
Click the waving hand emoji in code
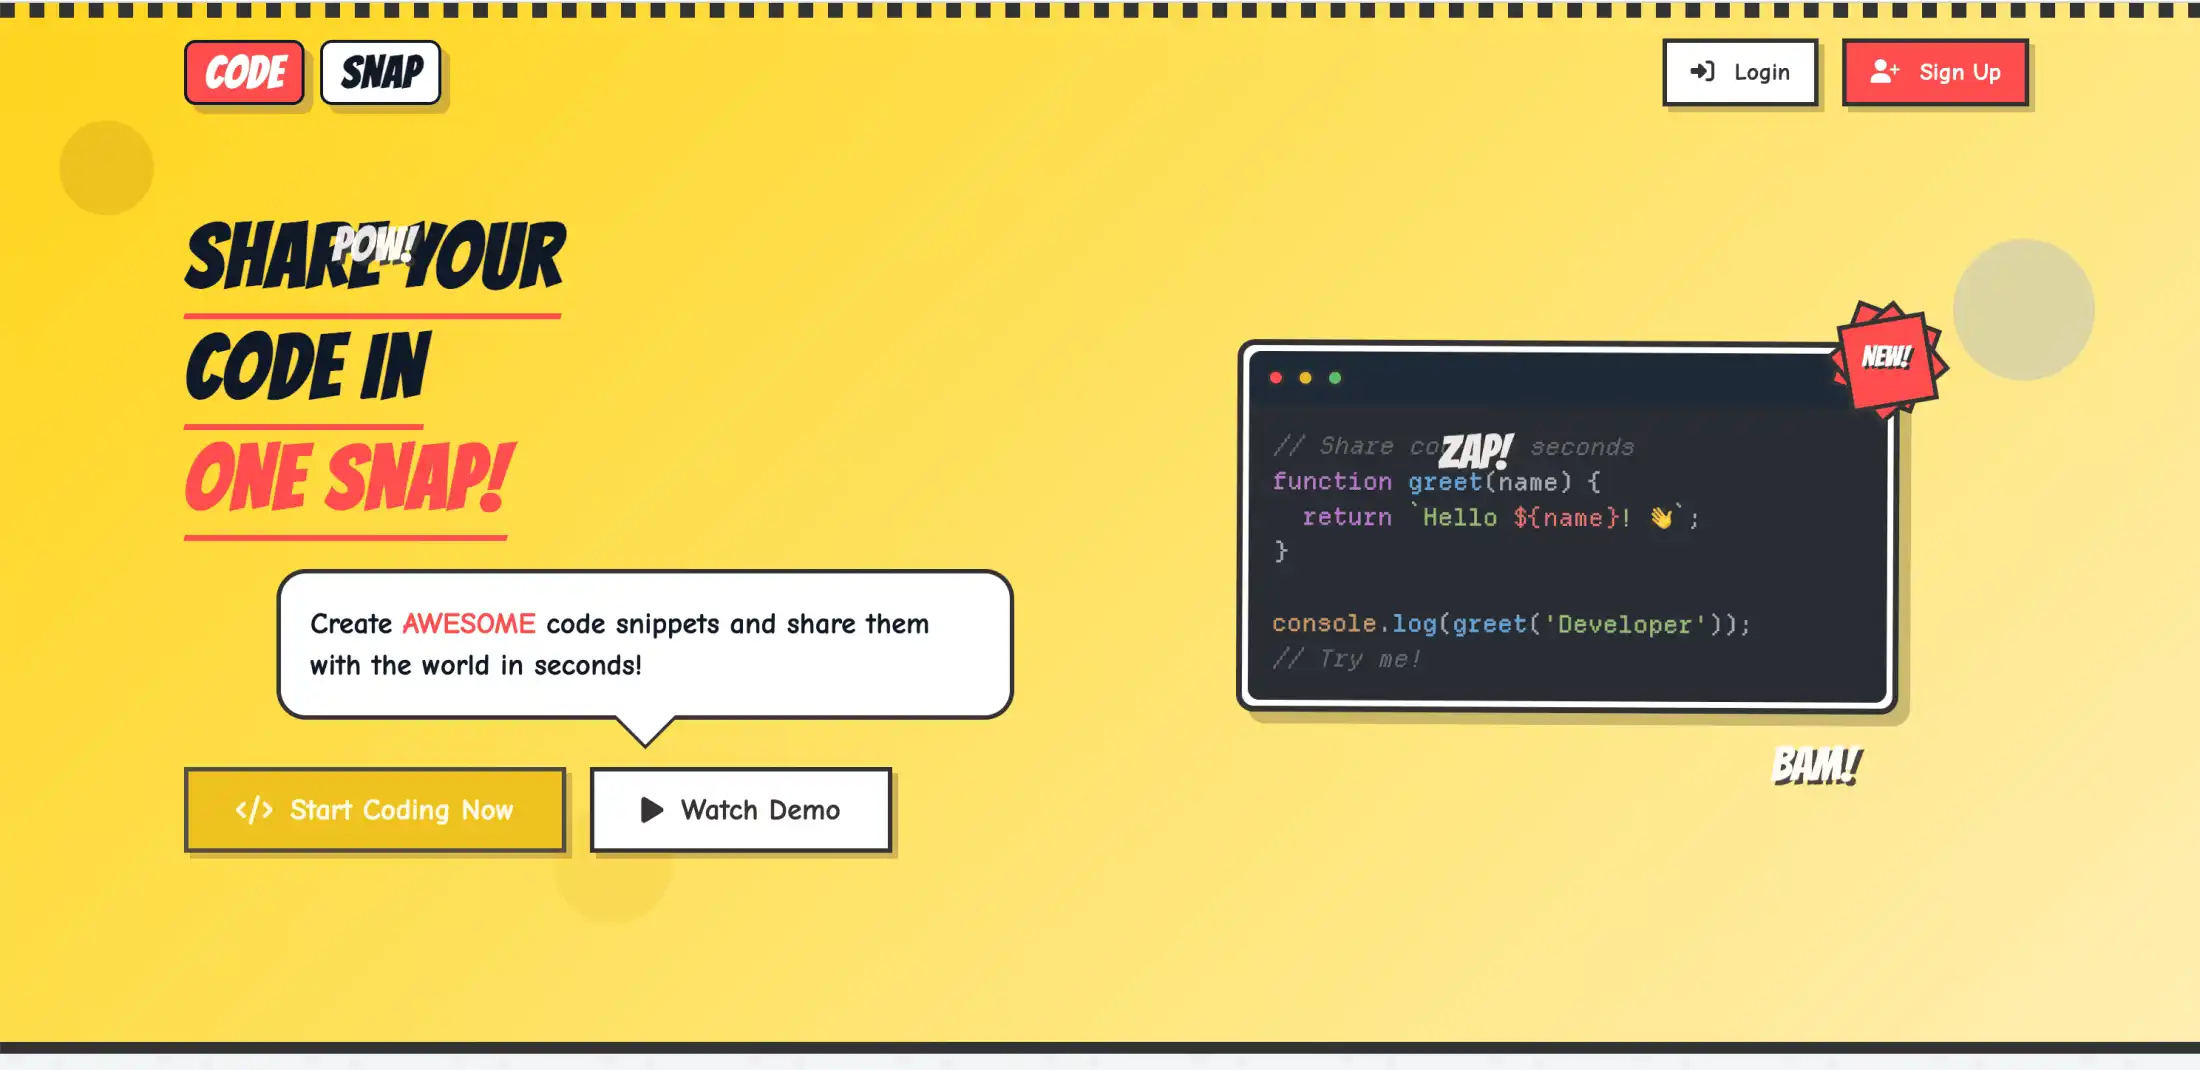coord(1661,517)
